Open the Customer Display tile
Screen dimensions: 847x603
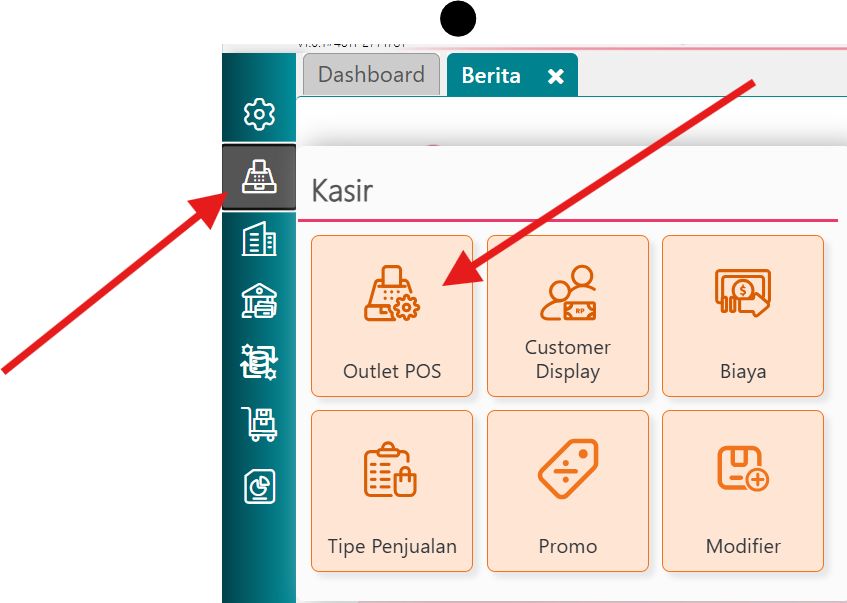pyautogui.click(x=568, y=316)
